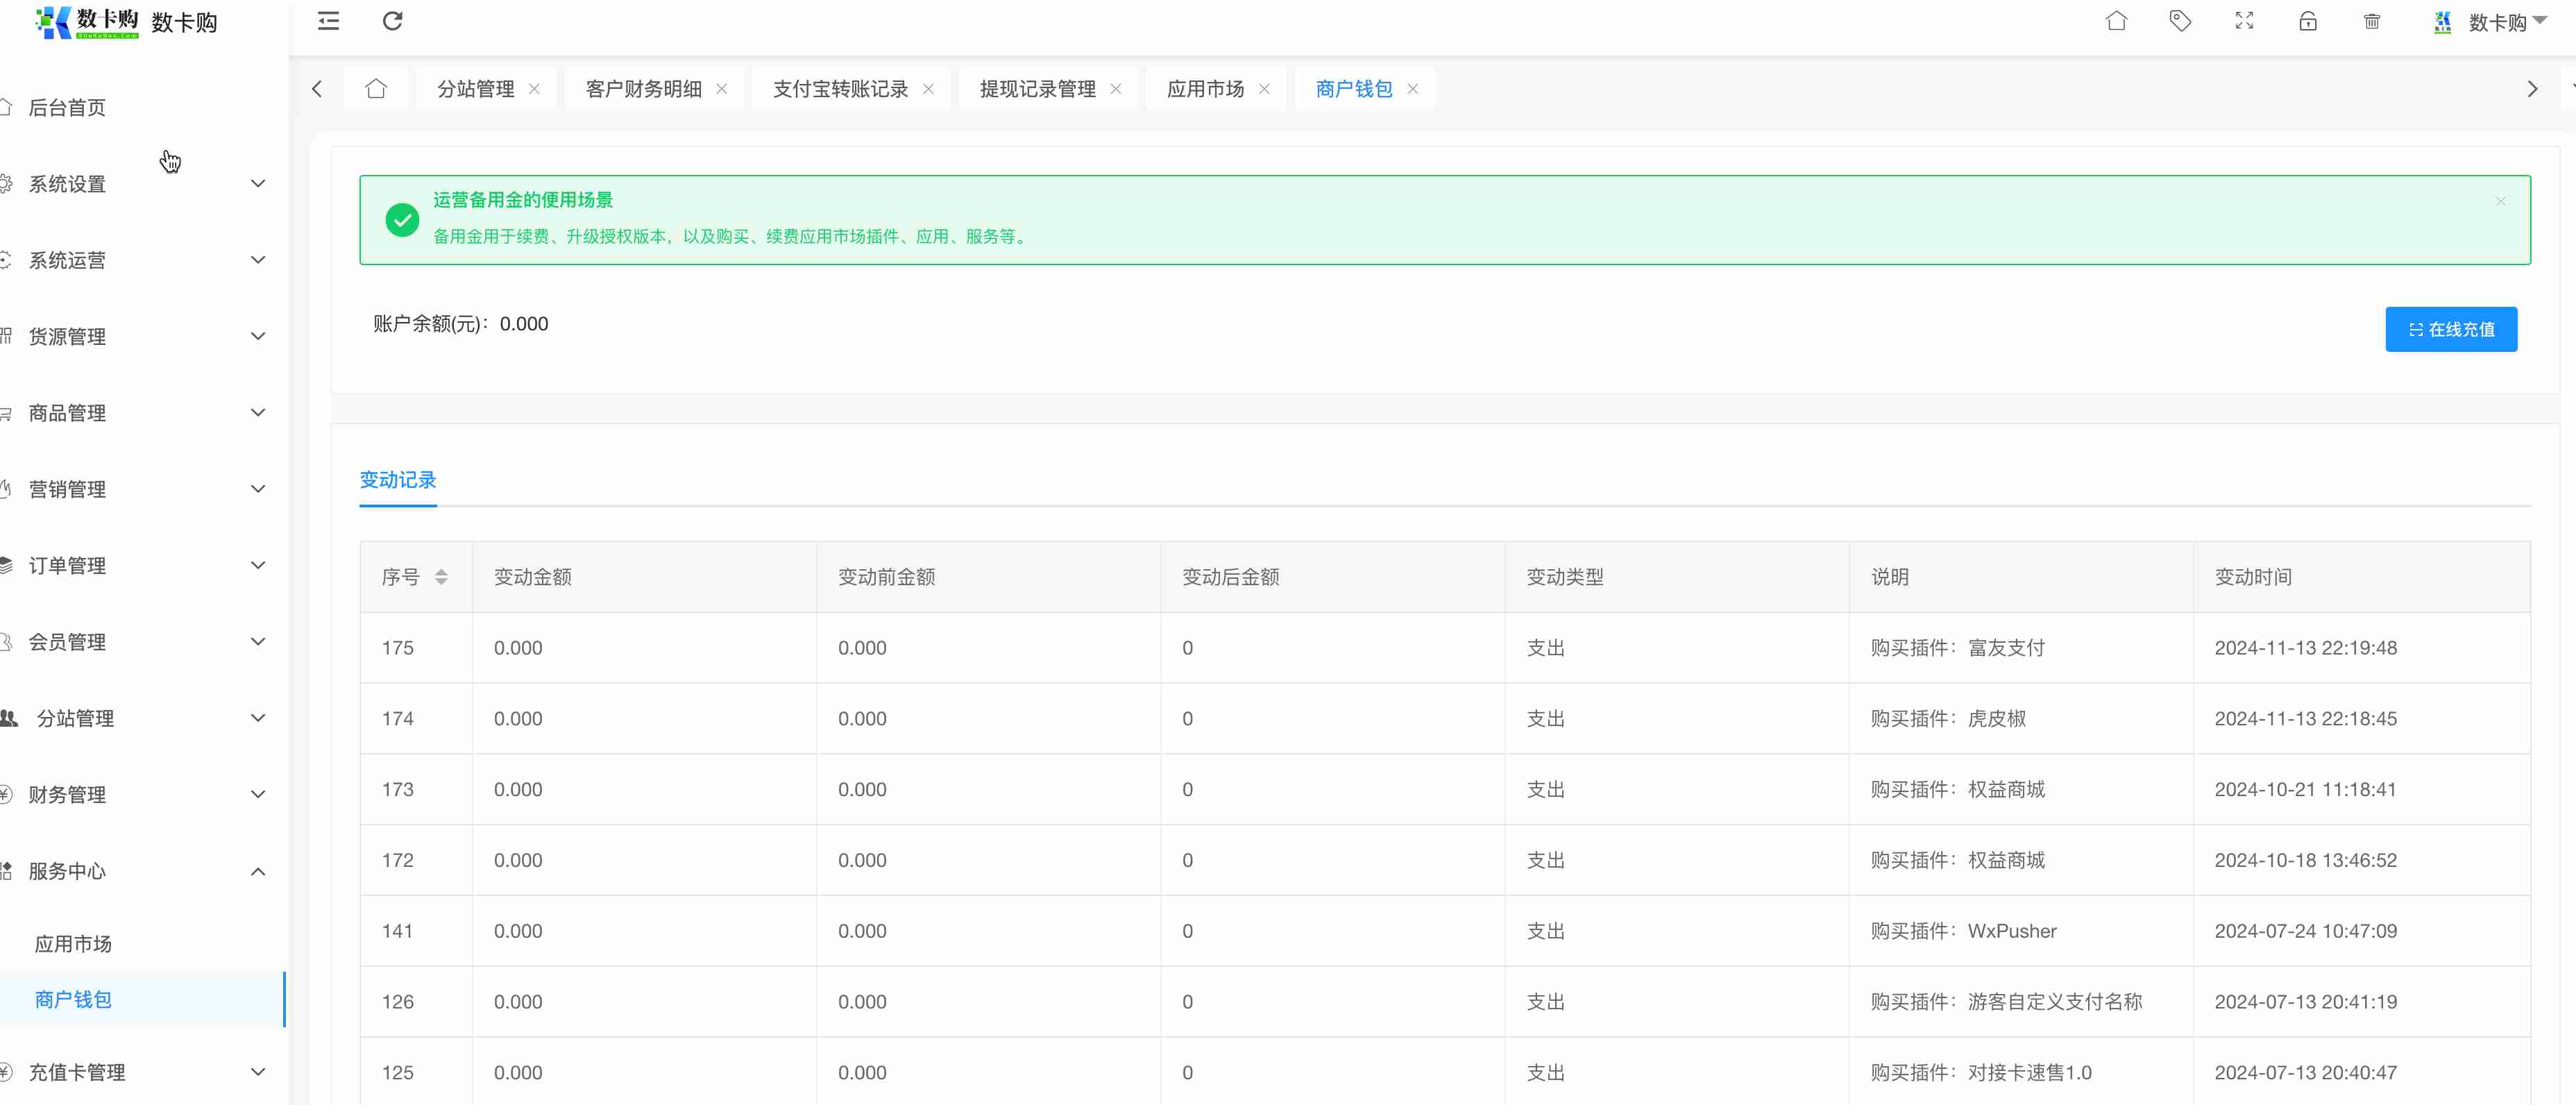The image size is (2576, 1105).
Task: Open the 数卡购 user dropdown
Action: (2496, 22)
